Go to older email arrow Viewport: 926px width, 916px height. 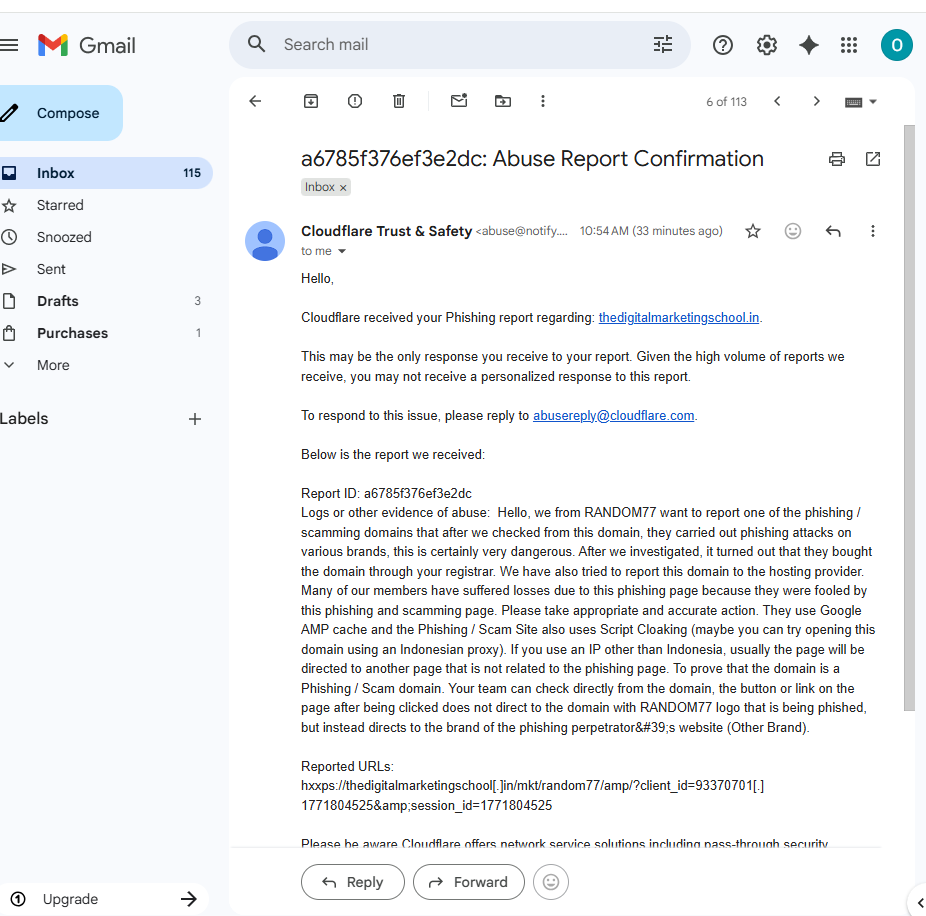[816, 101]
